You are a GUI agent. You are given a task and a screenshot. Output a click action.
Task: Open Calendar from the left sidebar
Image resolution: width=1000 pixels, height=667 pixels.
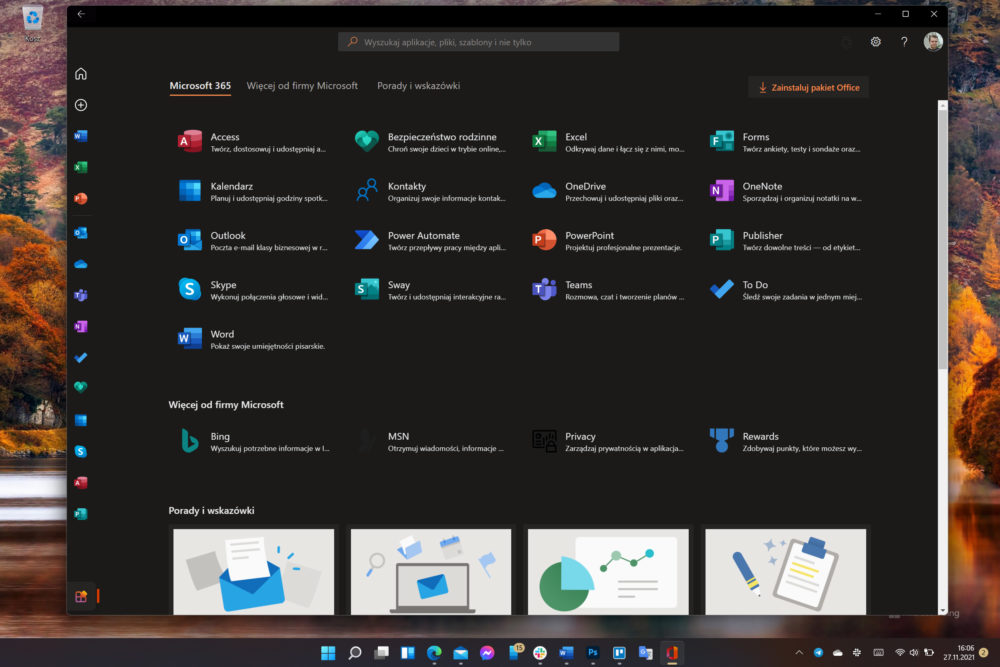tap(81, 420)
